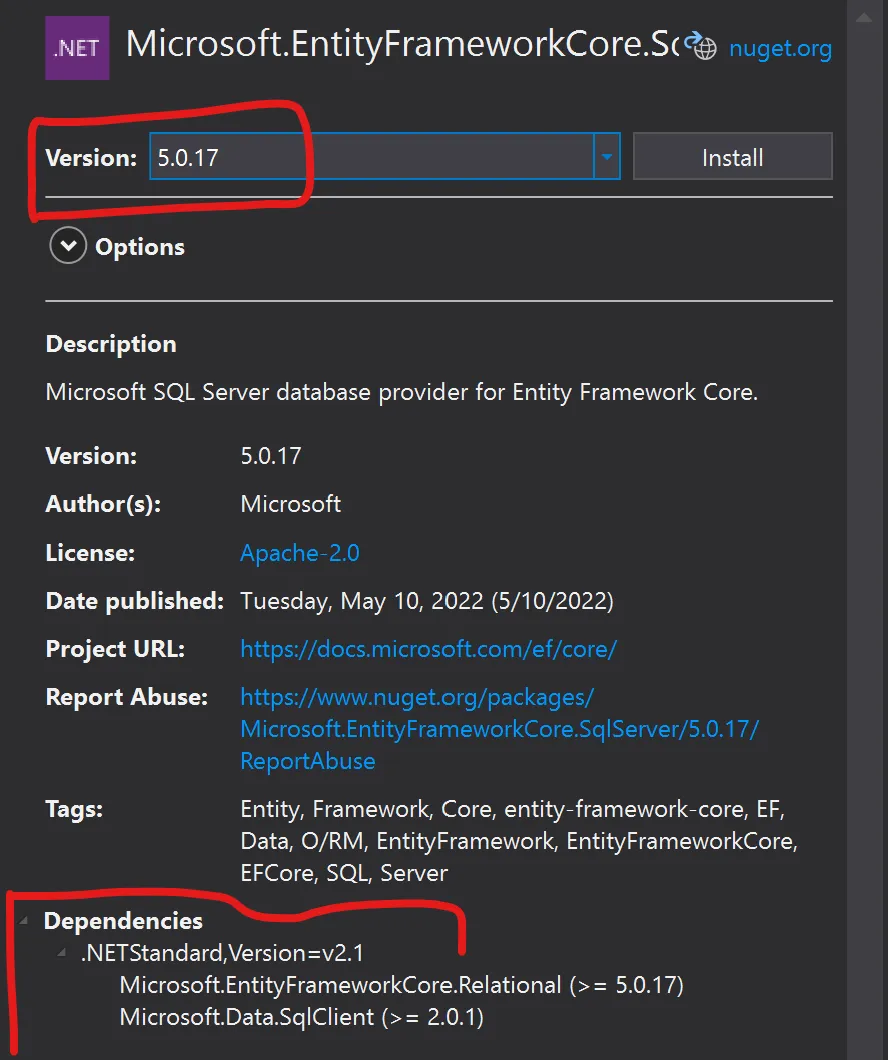Click the Description heading

pyautogui.click(x=111, y=344)
